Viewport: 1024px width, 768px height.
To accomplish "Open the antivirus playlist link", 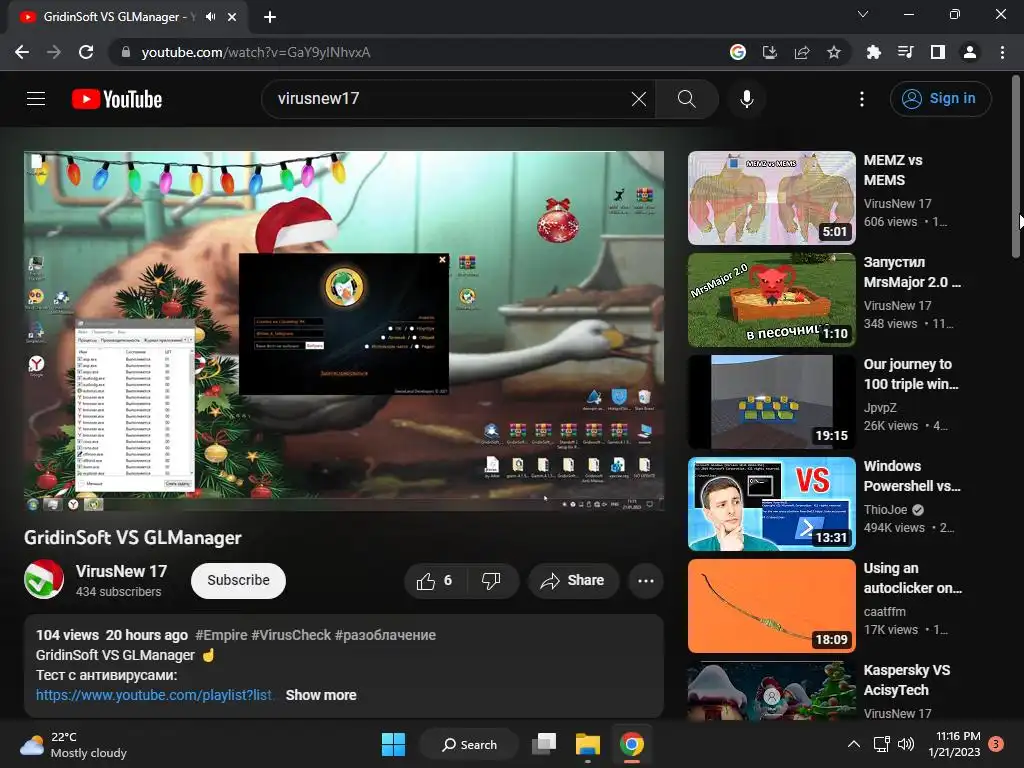I will pyautogui.click(x=154, y=696).
